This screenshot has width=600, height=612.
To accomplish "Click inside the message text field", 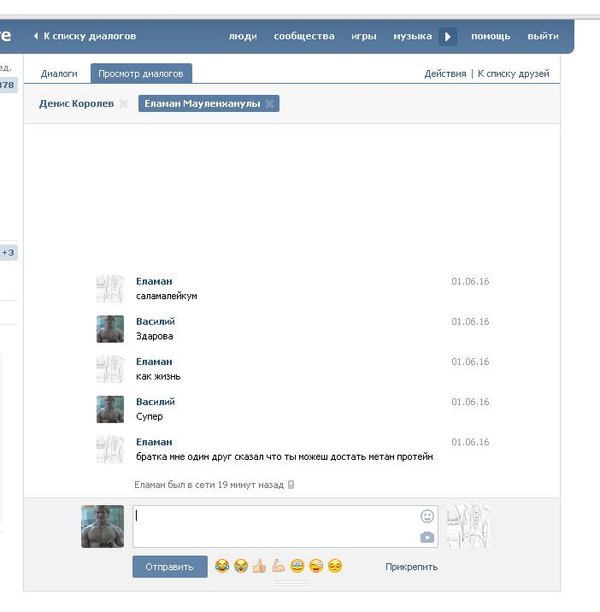I will (x=275, y=526).
